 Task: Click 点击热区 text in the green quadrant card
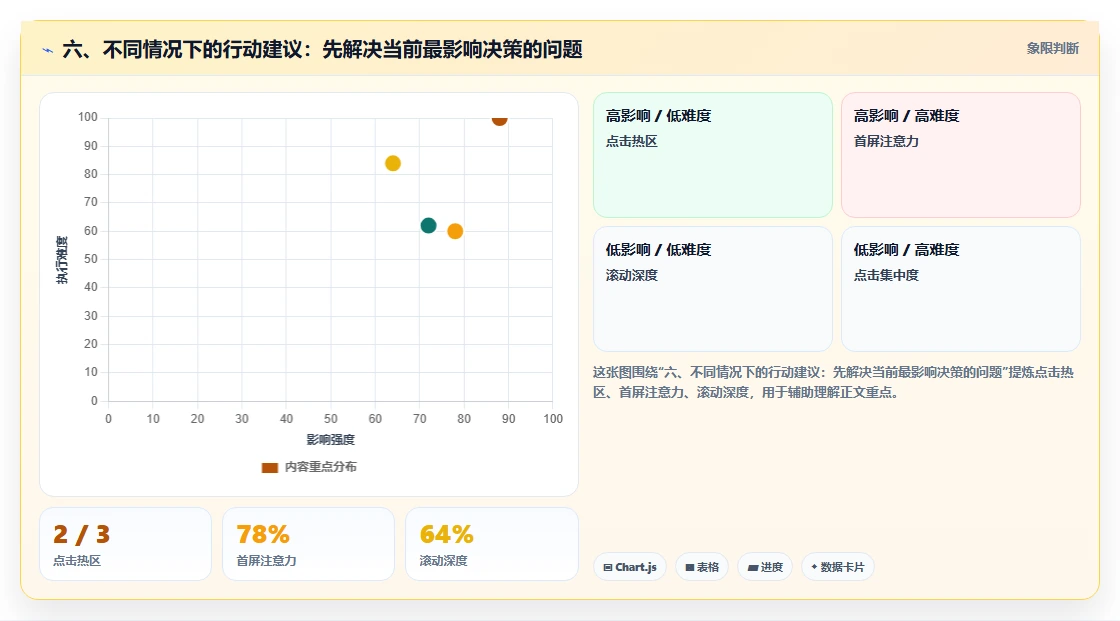pyautogui.click(x=631, y=141)
